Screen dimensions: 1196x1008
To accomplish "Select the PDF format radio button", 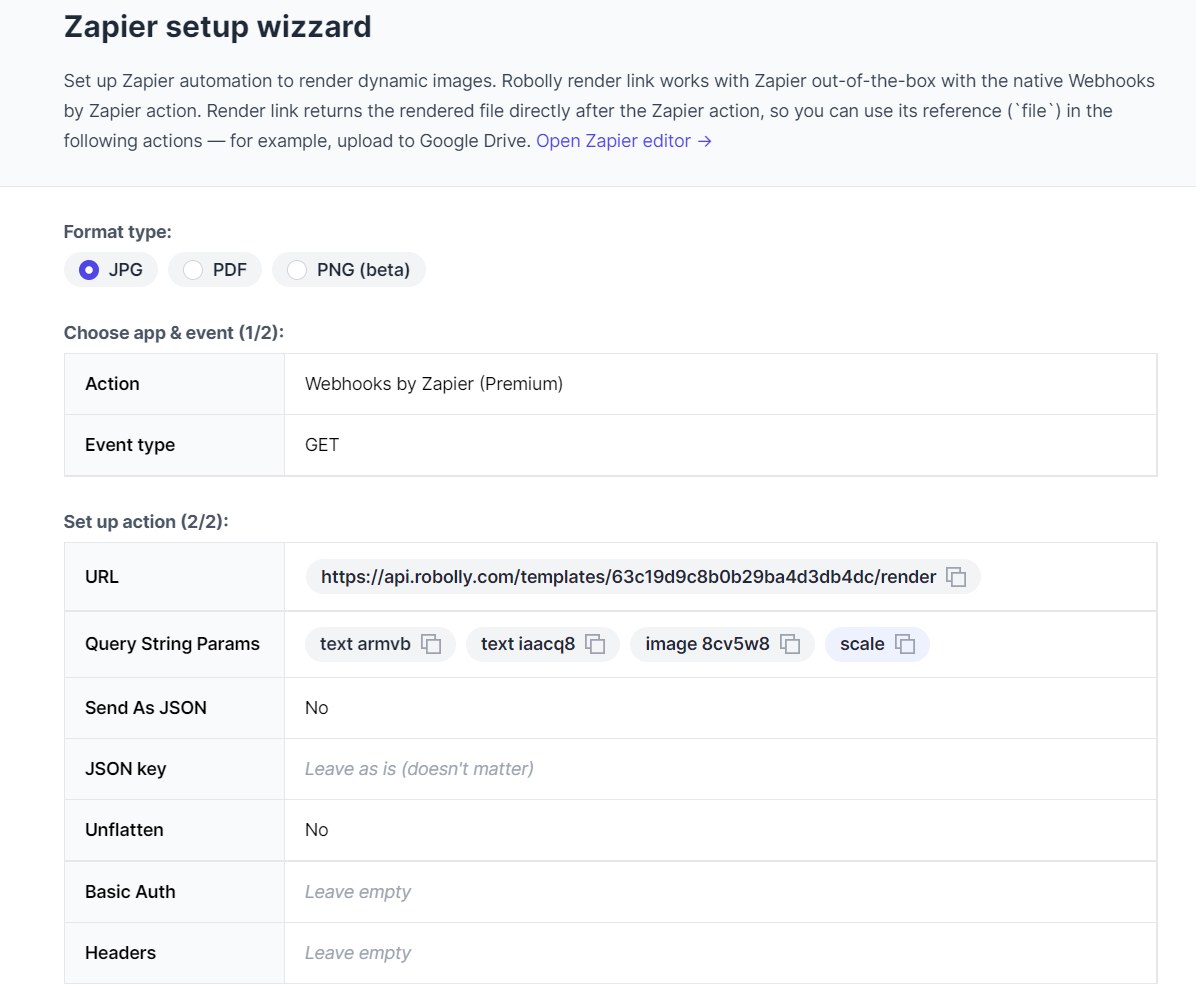I will pos(193,270).
